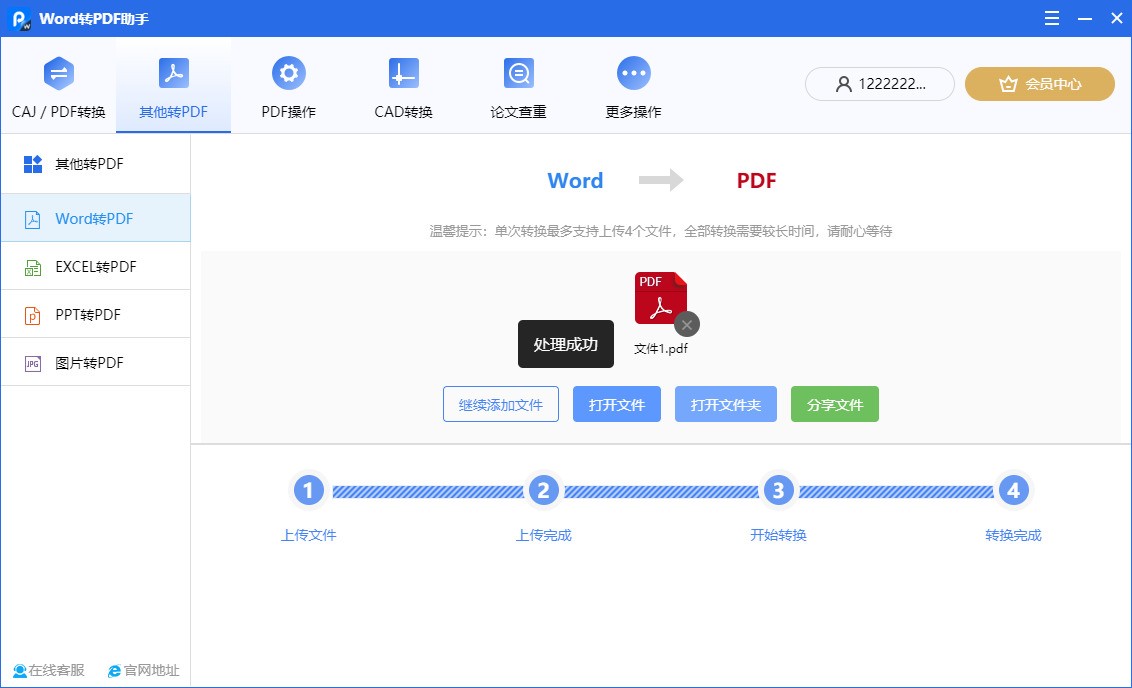Click the 打开文件 button
This screenshot has height=688, width=1132.
click(616, 404)
